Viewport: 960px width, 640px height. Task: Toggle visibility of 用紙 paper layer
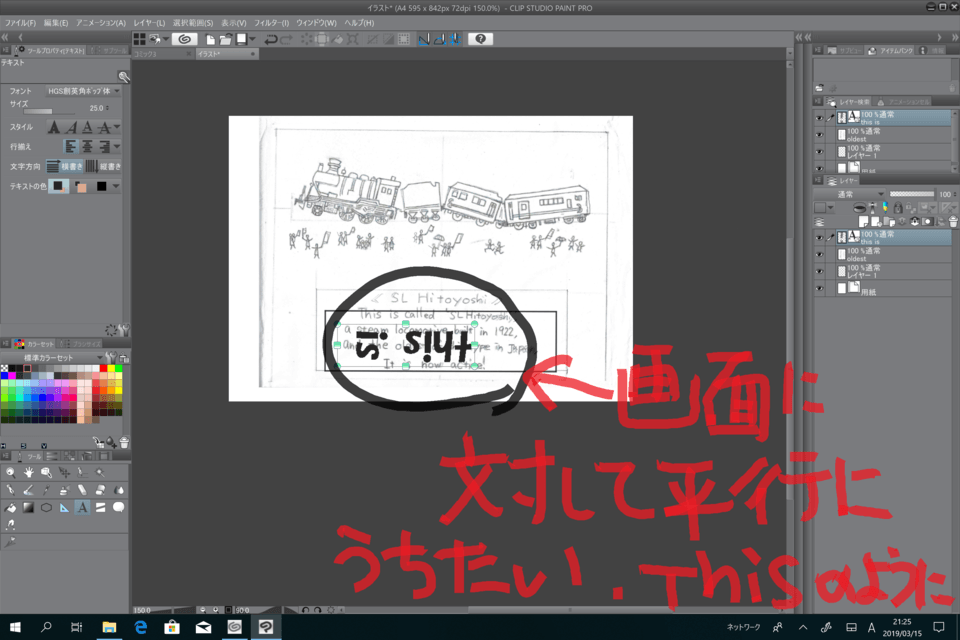tap(819, 289)
